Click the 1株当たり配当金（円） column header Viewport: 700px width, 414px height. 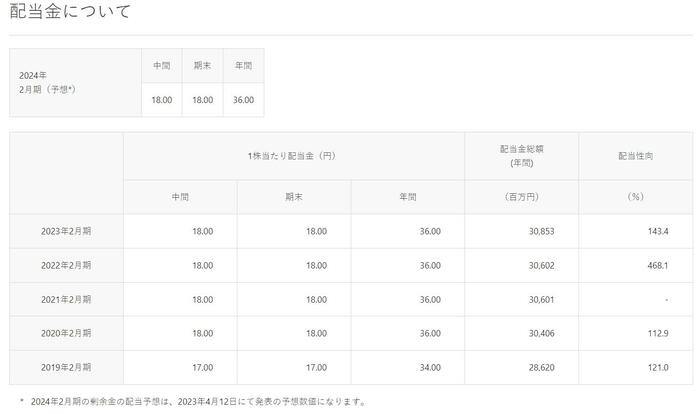[294, 156]
